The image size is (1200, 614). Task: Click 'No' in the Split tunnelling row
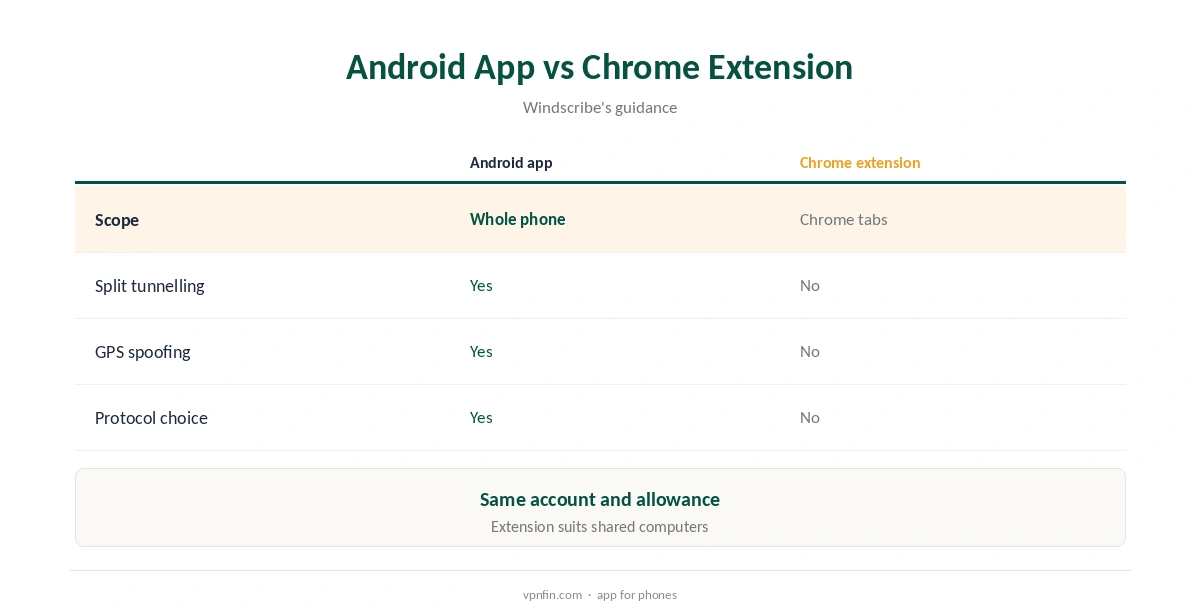point(810,286)
